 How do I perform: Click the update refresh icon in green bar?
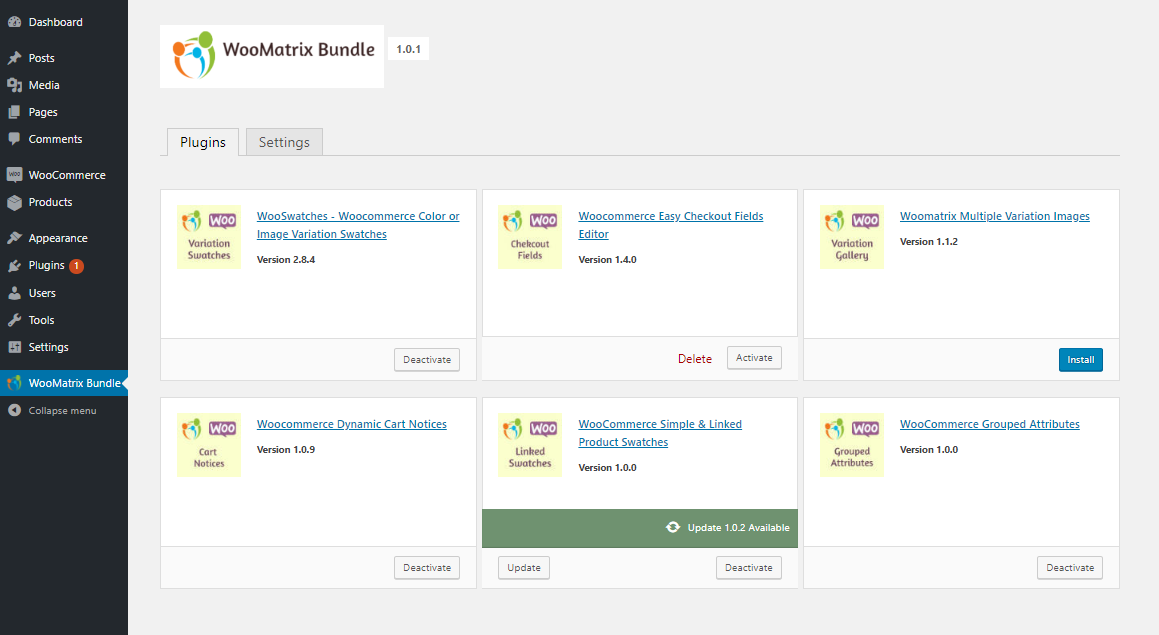[673, 527]
